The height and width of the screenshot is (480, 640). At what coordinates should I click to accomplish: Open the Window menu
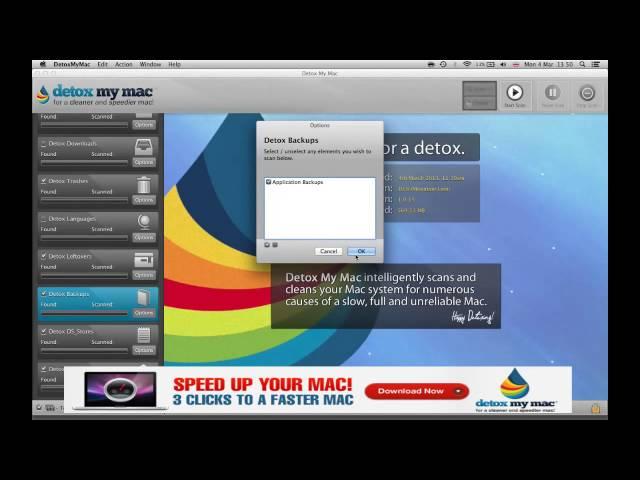pos(150,64)
